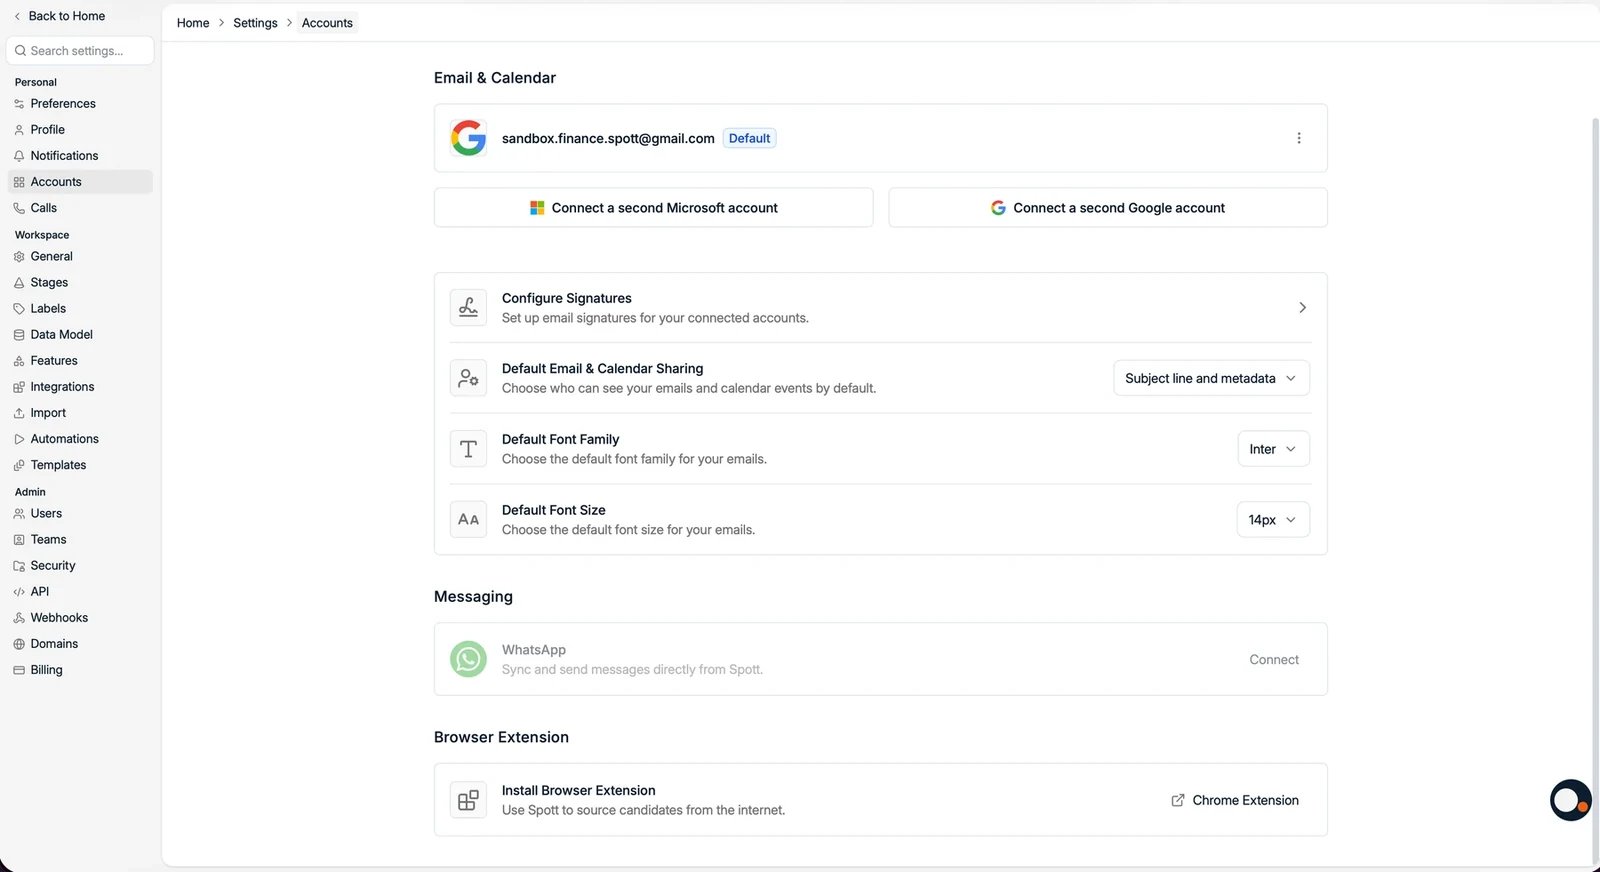Click the Calls phone icon

[19, 208]
